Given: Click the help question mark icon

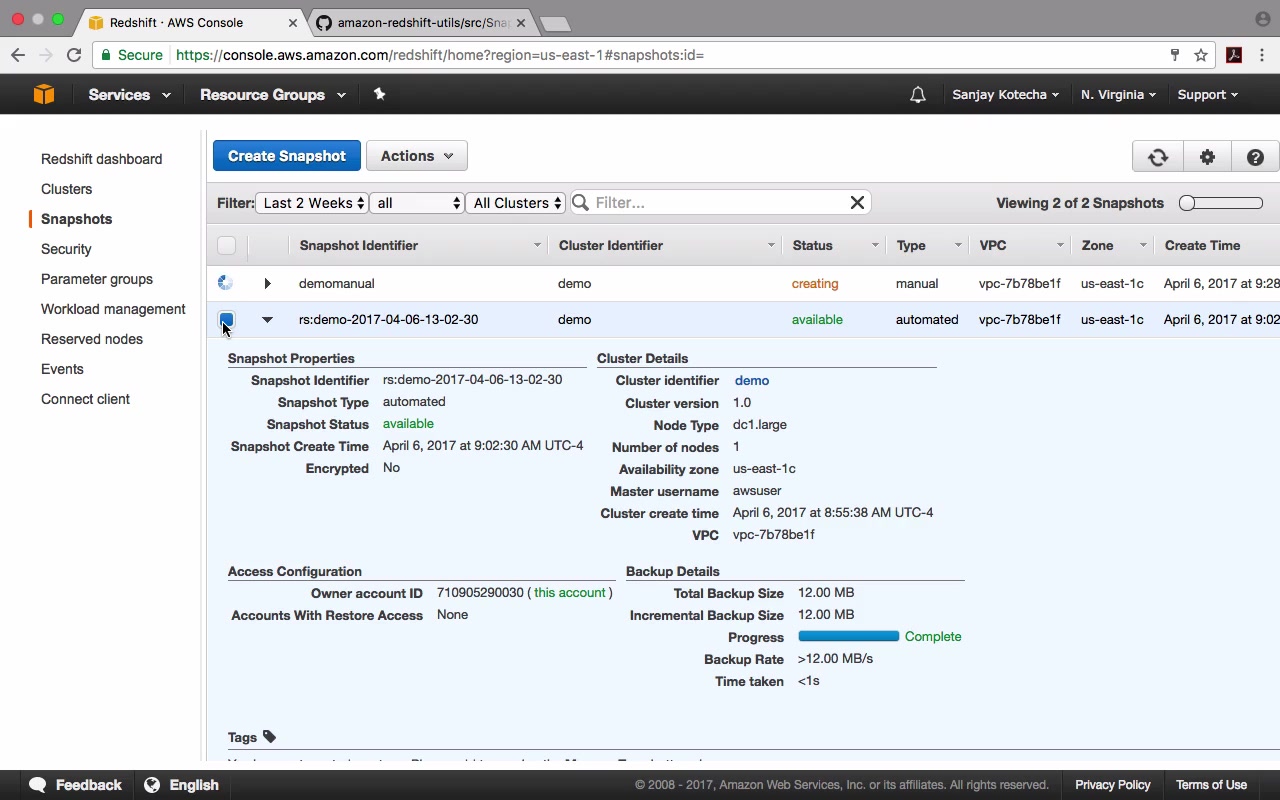Looking at the screenshot, I should [1255, 157].
